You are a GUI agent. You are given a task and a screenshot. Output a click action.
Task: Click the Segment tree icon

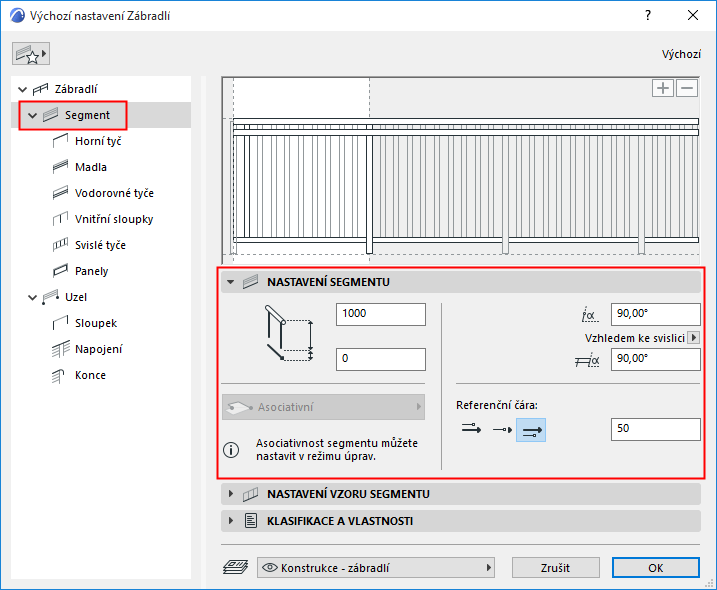(x=51, y=115)
